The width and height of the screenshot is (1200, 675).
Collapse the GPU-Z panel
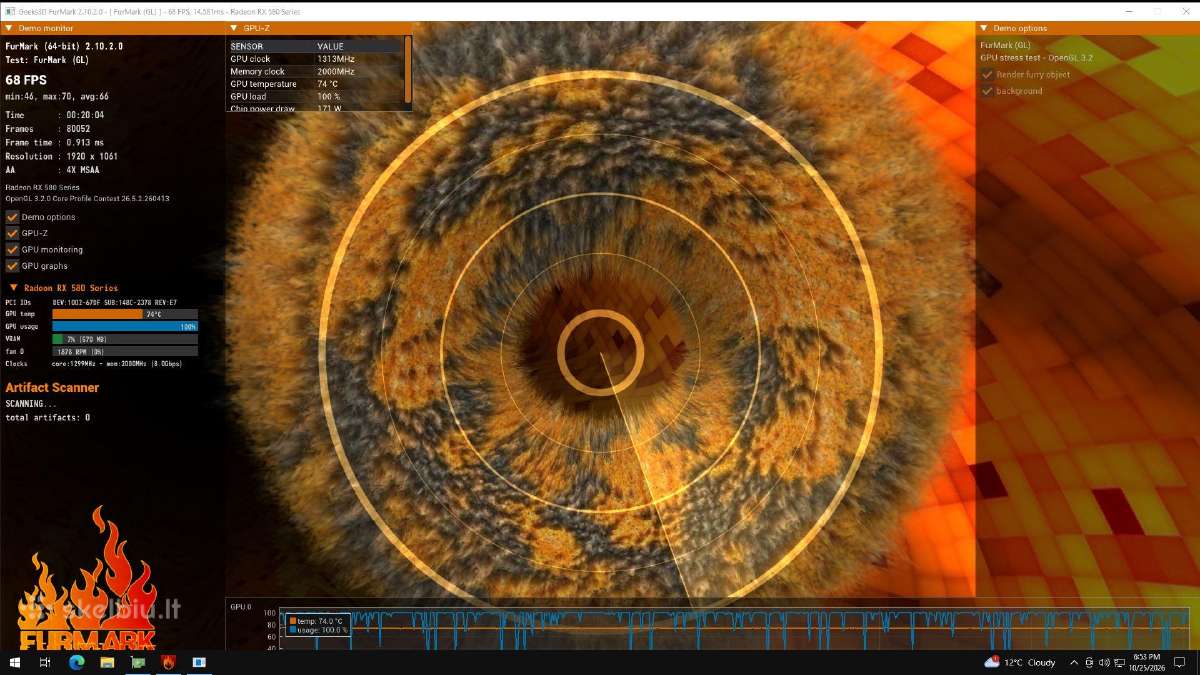pos(233,28)
